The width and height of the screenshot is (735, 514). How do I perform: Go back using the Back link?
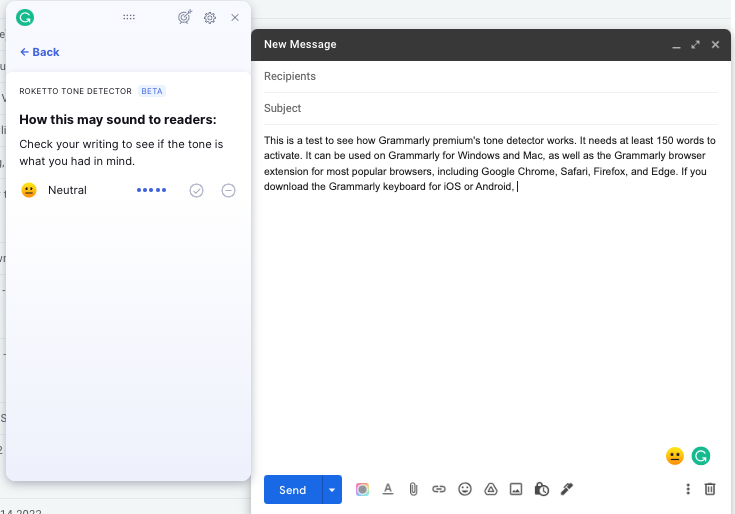point(40,52)
